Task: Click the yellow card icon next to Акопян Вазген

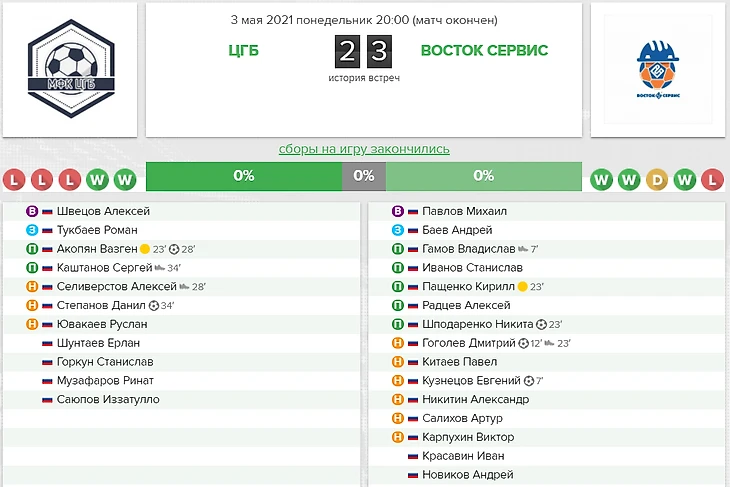Action: click(145, 249)
